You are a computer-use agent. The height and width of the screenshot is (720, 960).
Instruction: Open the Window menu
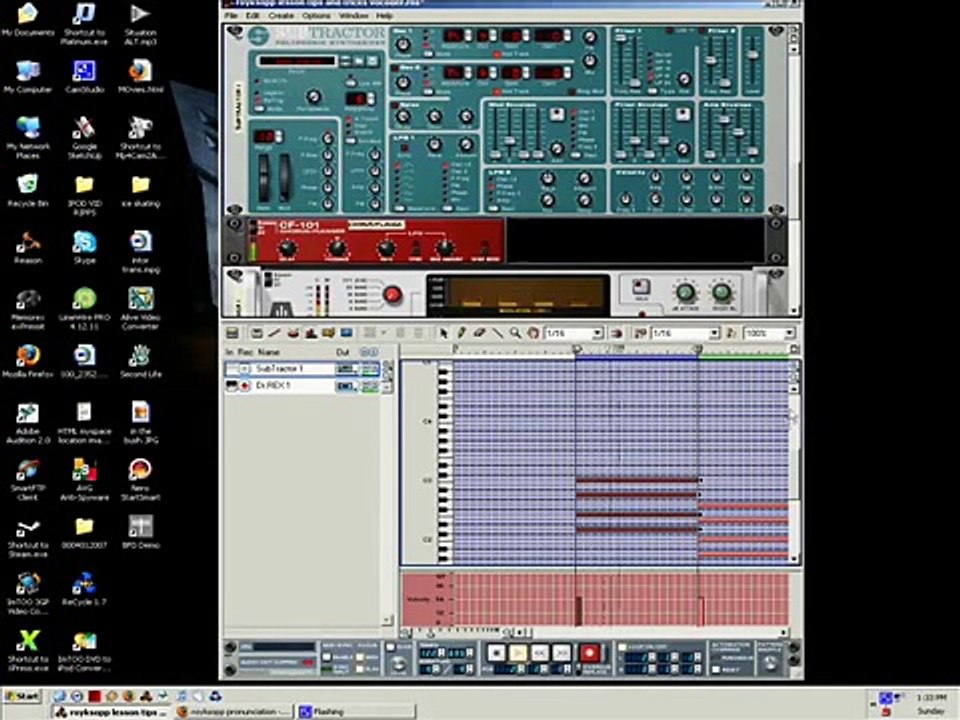[353, 15]
